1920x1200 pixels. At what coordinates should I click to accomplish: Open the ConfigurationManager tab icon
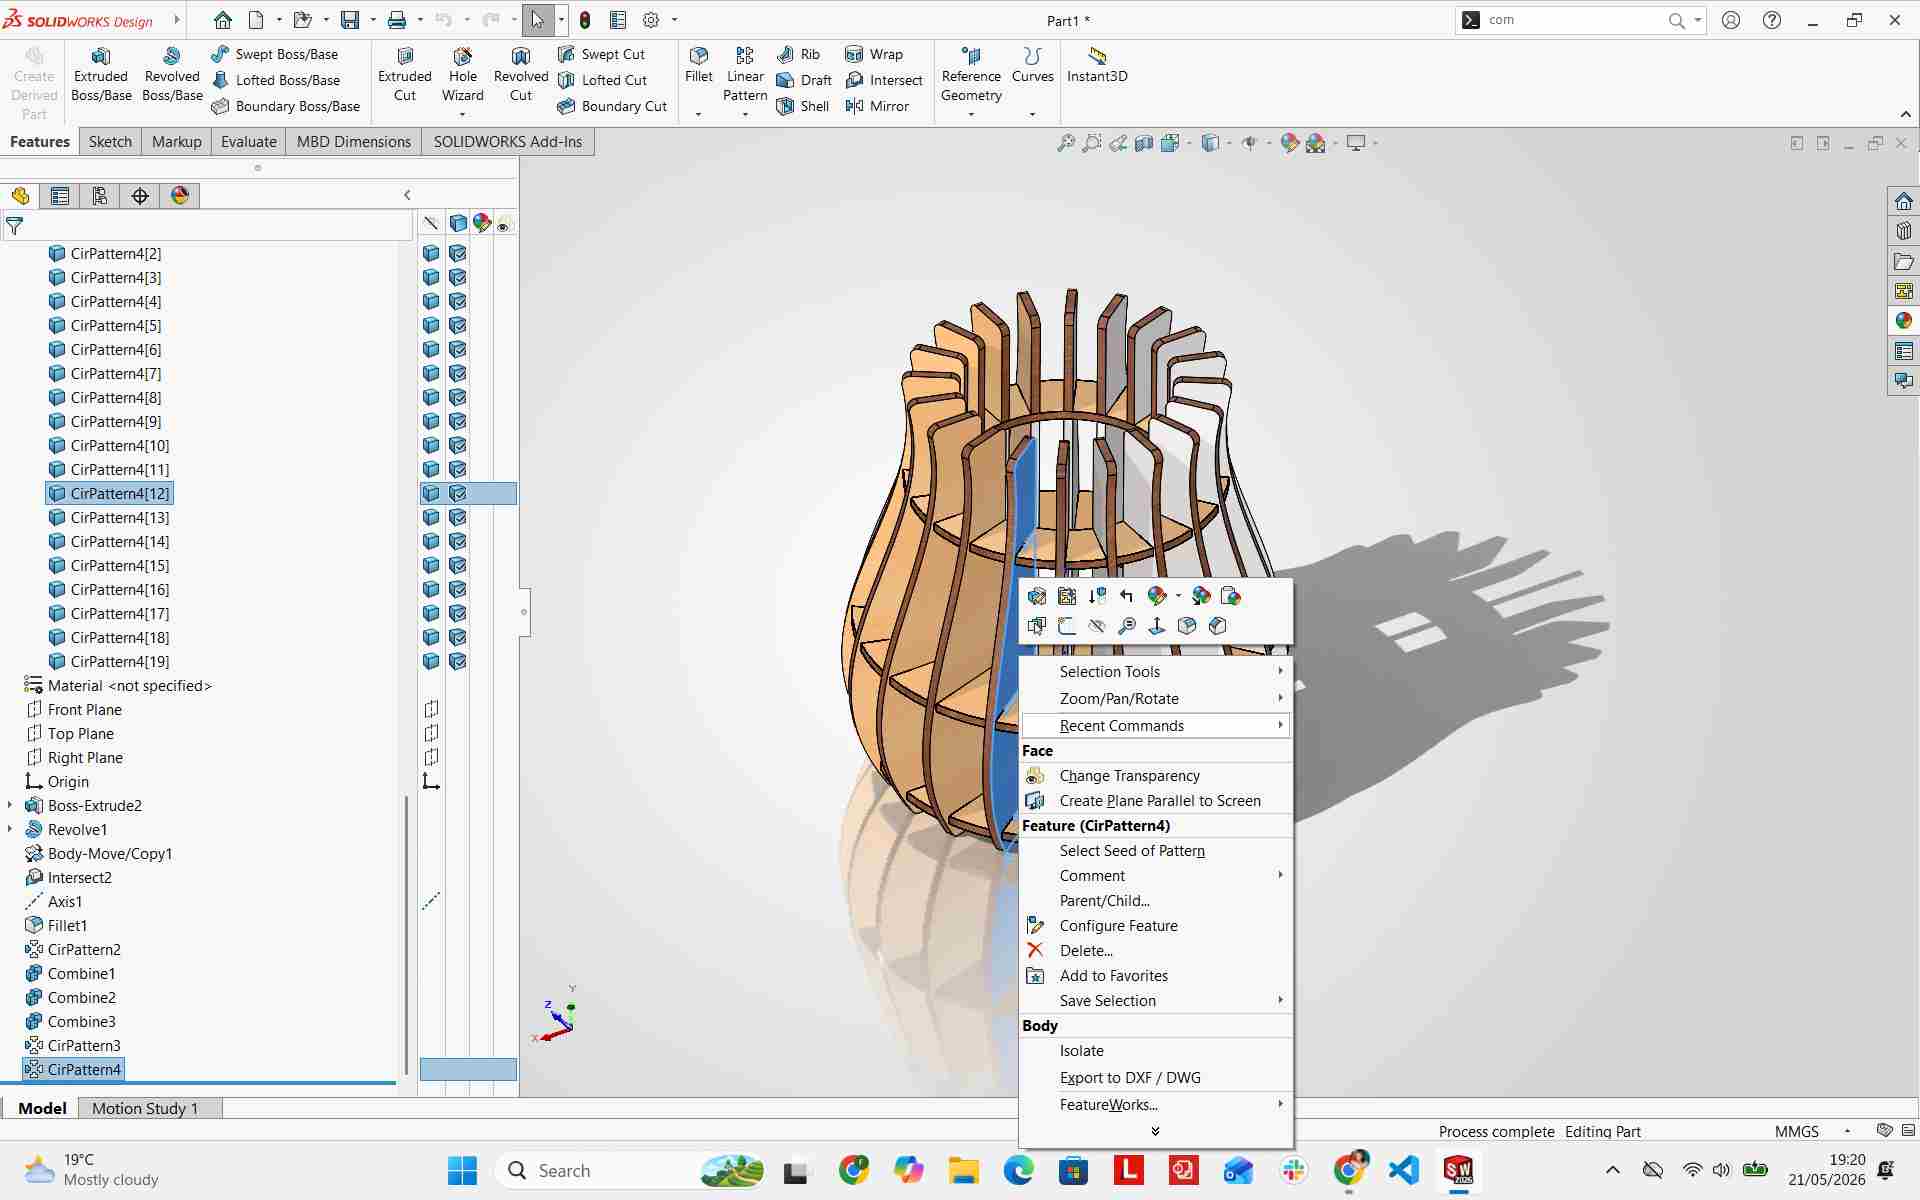click(100, 196)
